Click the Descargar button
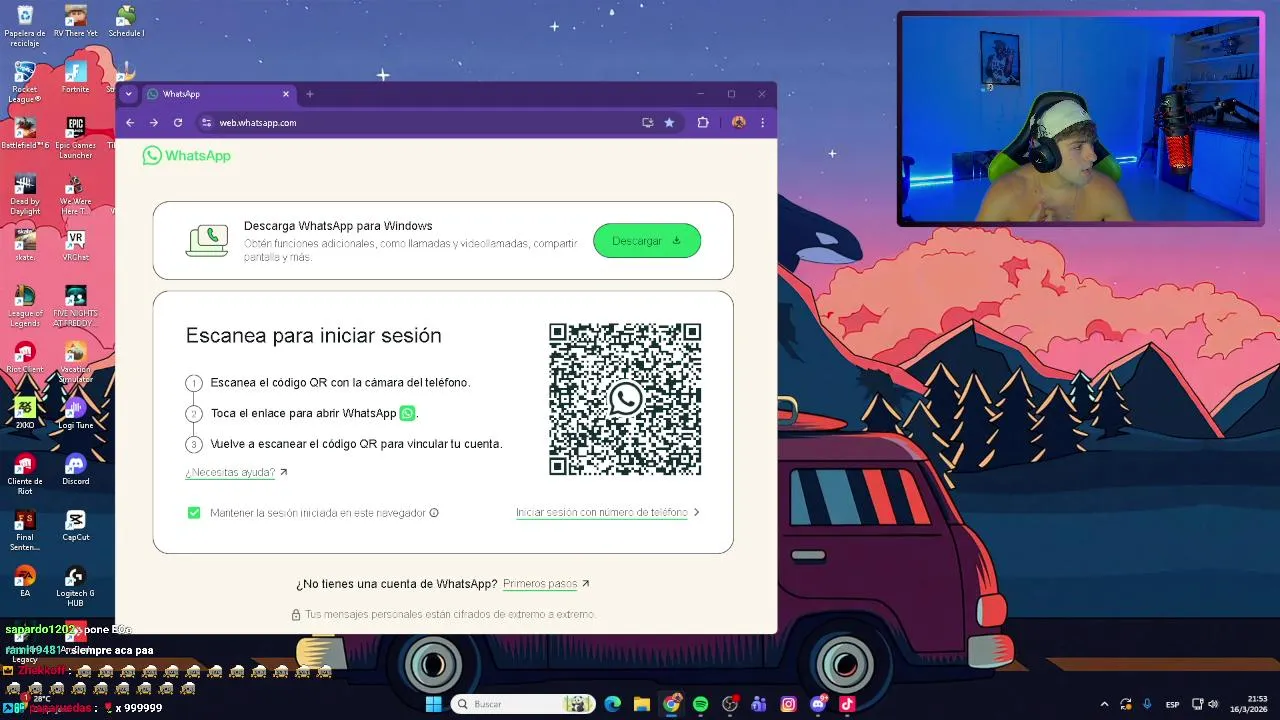Screen dimensions: 1280x720 coord(647,241)
